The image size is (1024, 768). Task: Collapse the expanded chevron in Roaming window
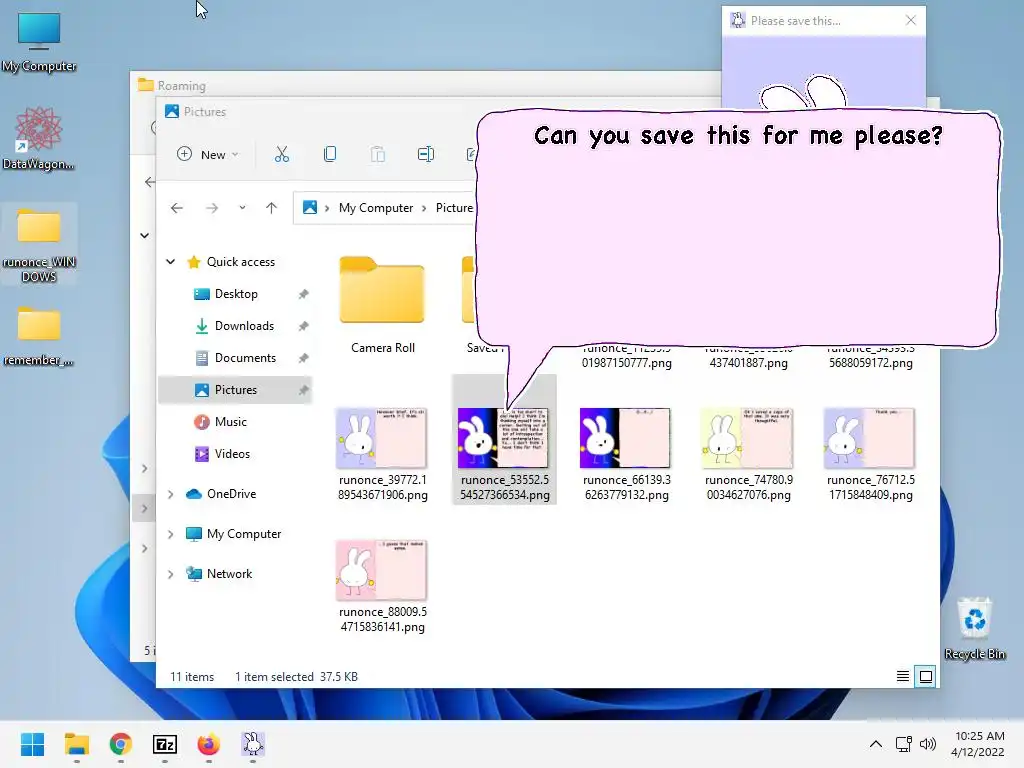(145, 236)
